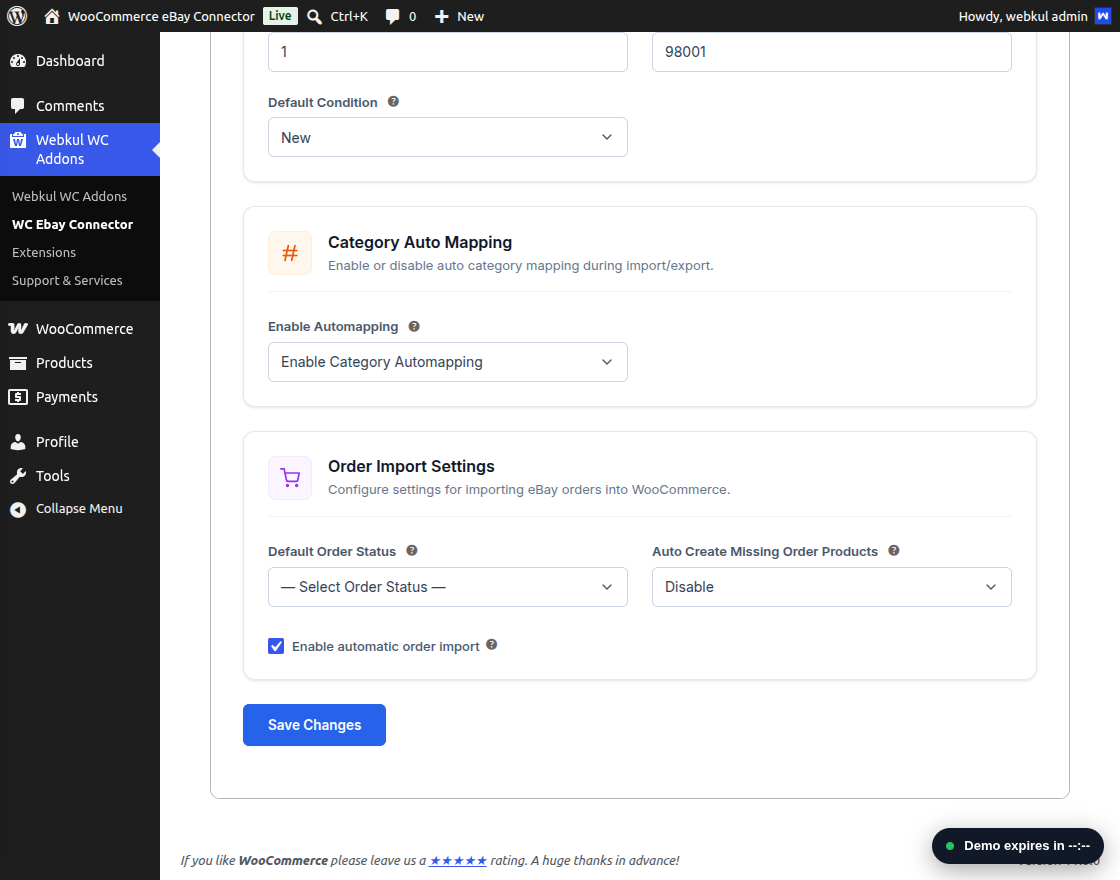Click the Enable Automapping help icon

coord(414,326)
